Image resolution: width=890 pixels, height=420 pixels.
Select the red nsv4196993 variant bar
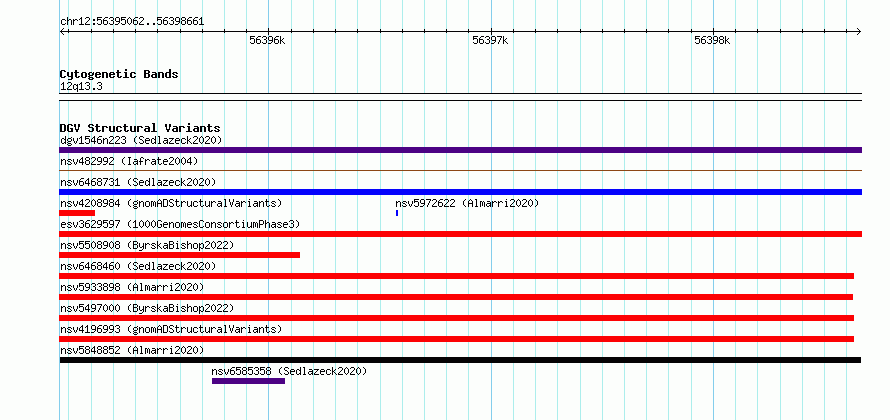tap(456, 339)
